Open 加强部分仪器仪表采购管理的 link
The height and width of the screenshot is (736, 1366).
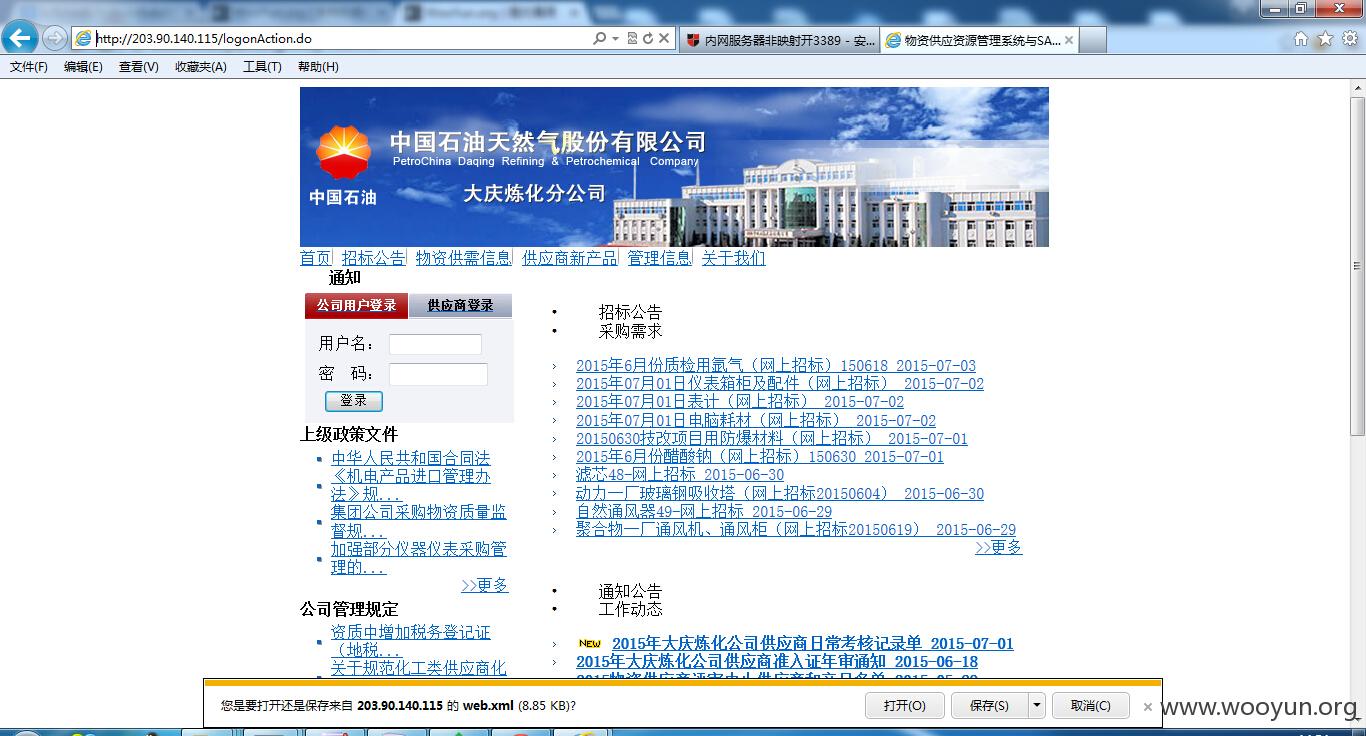[x=419, y=558]
